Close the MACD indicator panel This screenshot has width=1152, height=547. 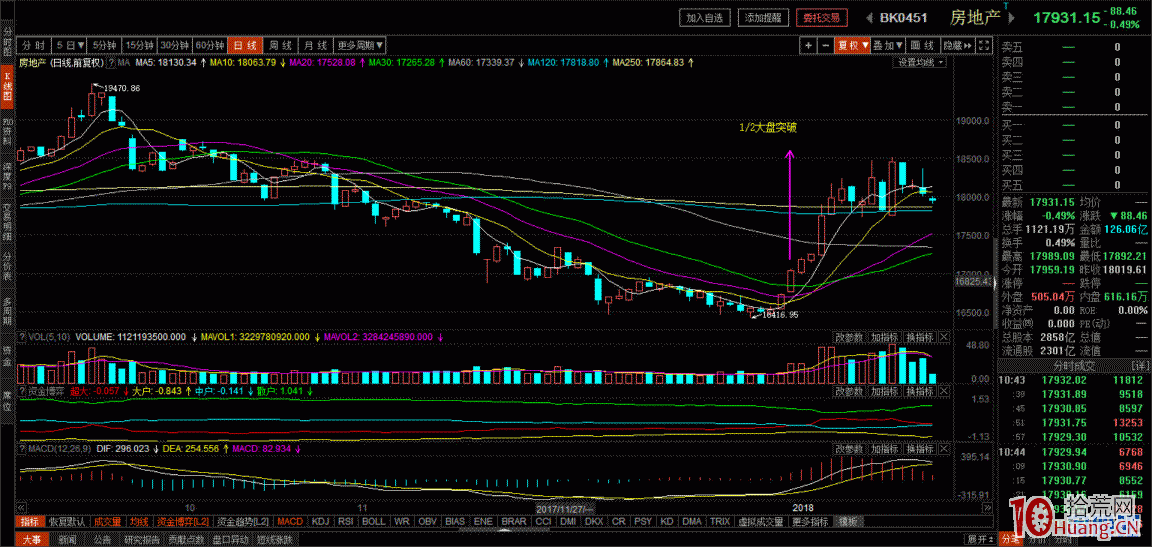tap(943, 449)
